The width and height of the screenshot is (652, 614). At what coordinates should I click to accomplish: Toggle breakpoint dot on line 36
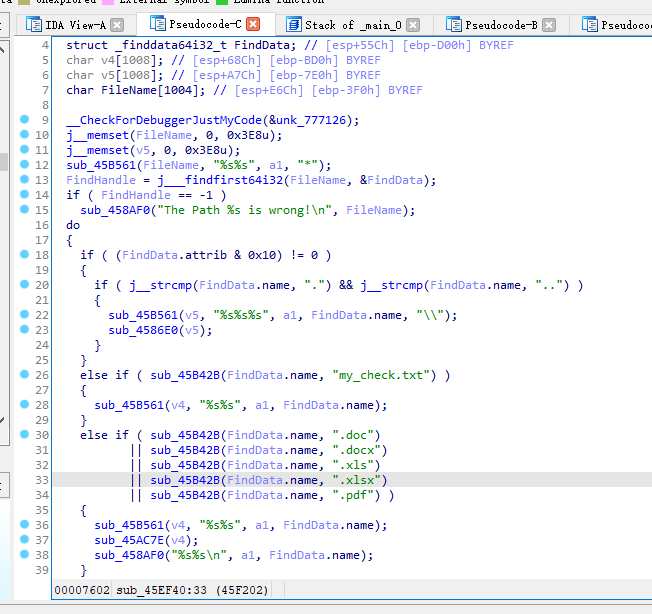click(x=25, y=524)
